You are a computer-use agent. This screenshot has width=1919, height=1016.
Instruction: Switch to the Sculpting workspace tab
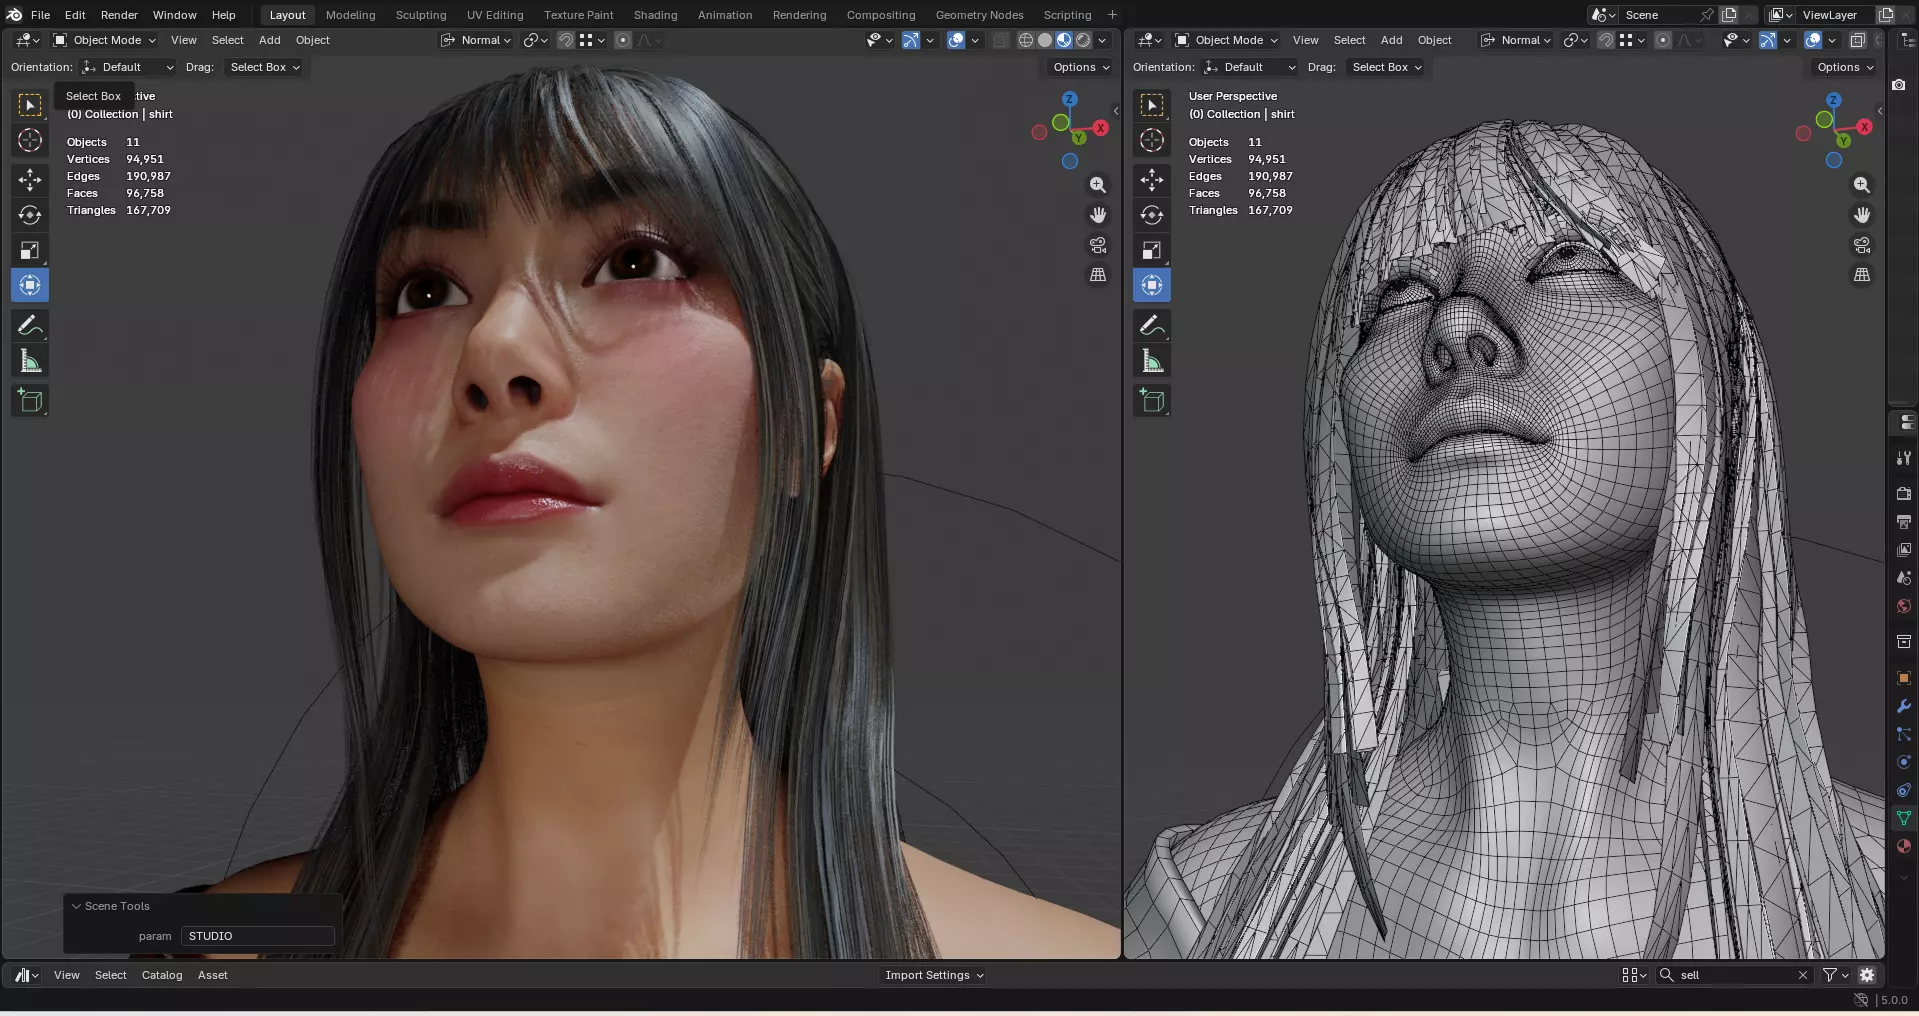pyautogui.click(x=421, y=15)
